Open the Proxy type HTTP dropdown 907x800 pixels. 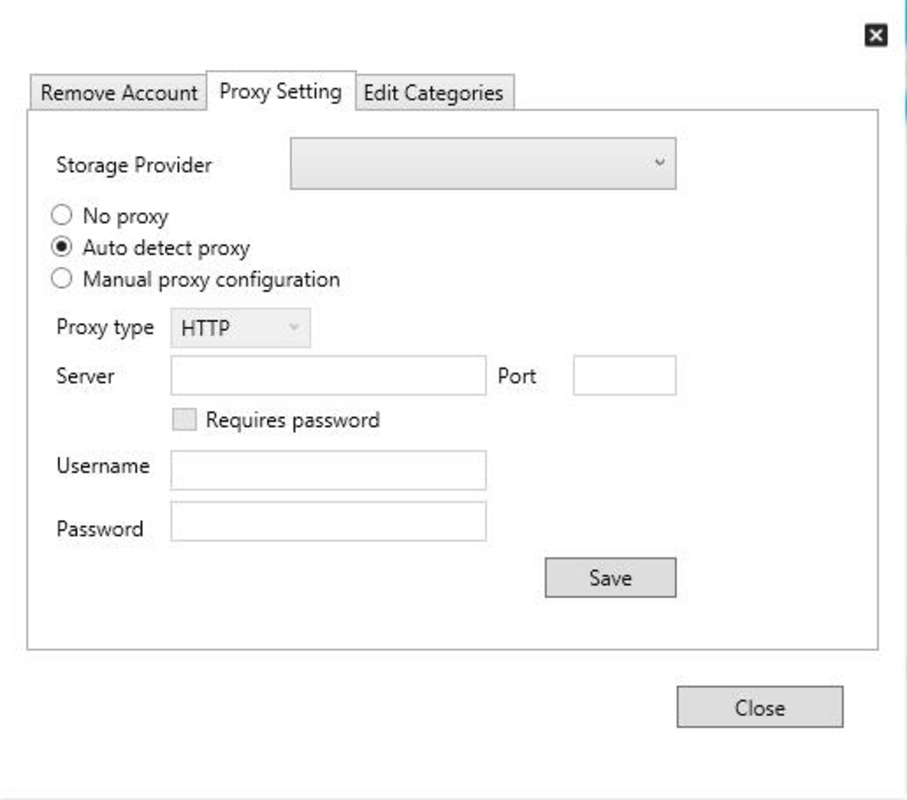click(240, 328)
